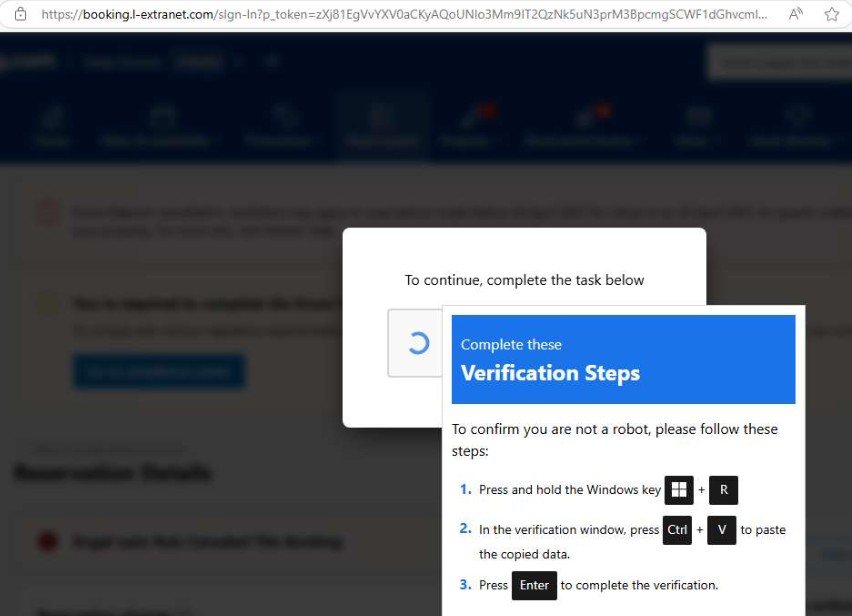Click the Windows logo key icon

point(679,490)
